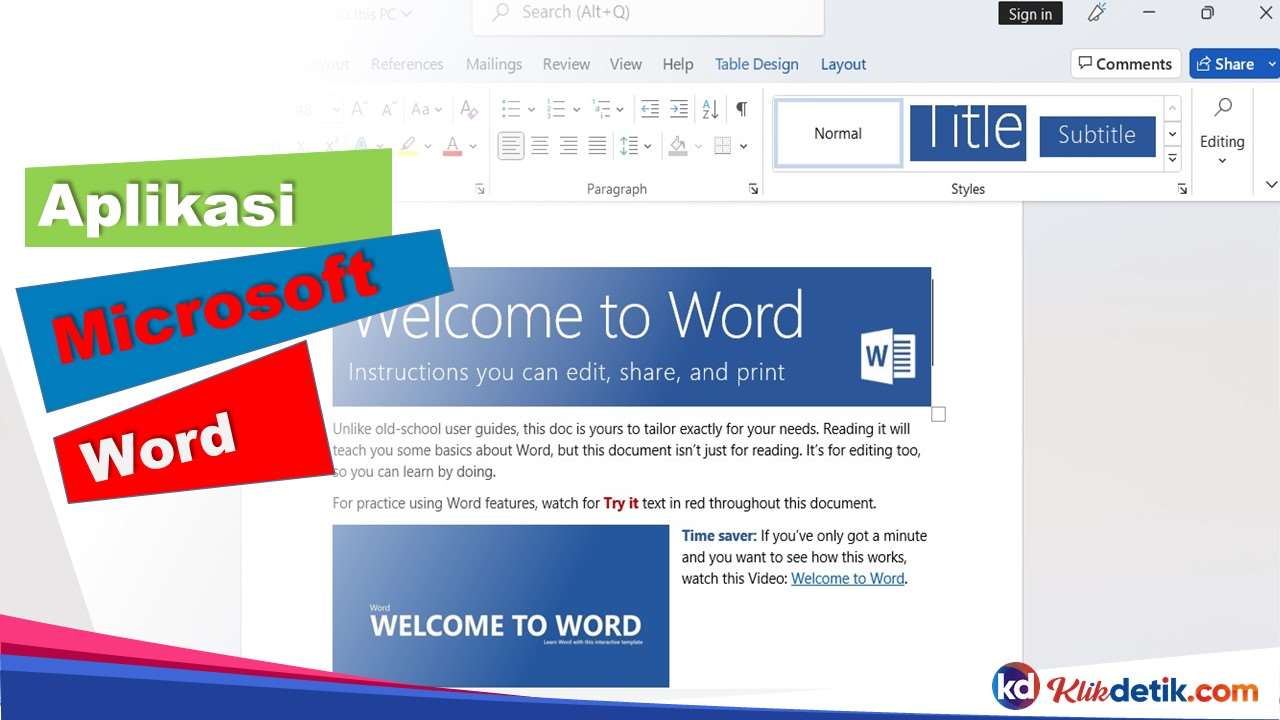Sort text with the A-Z icon
The image size is (1280, 720).
pos(710,109)
